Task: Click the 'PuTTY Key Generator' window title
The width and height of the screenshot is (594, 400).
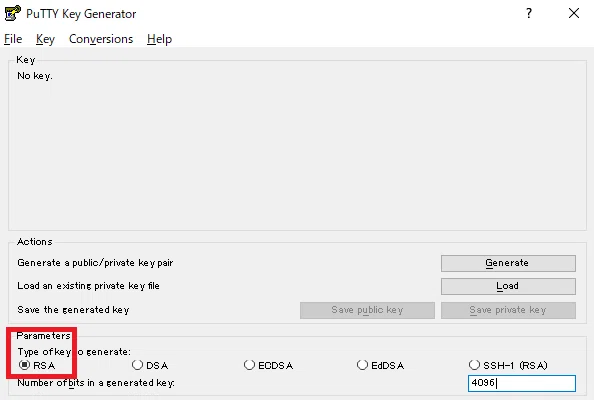Action: coord(81,14)
